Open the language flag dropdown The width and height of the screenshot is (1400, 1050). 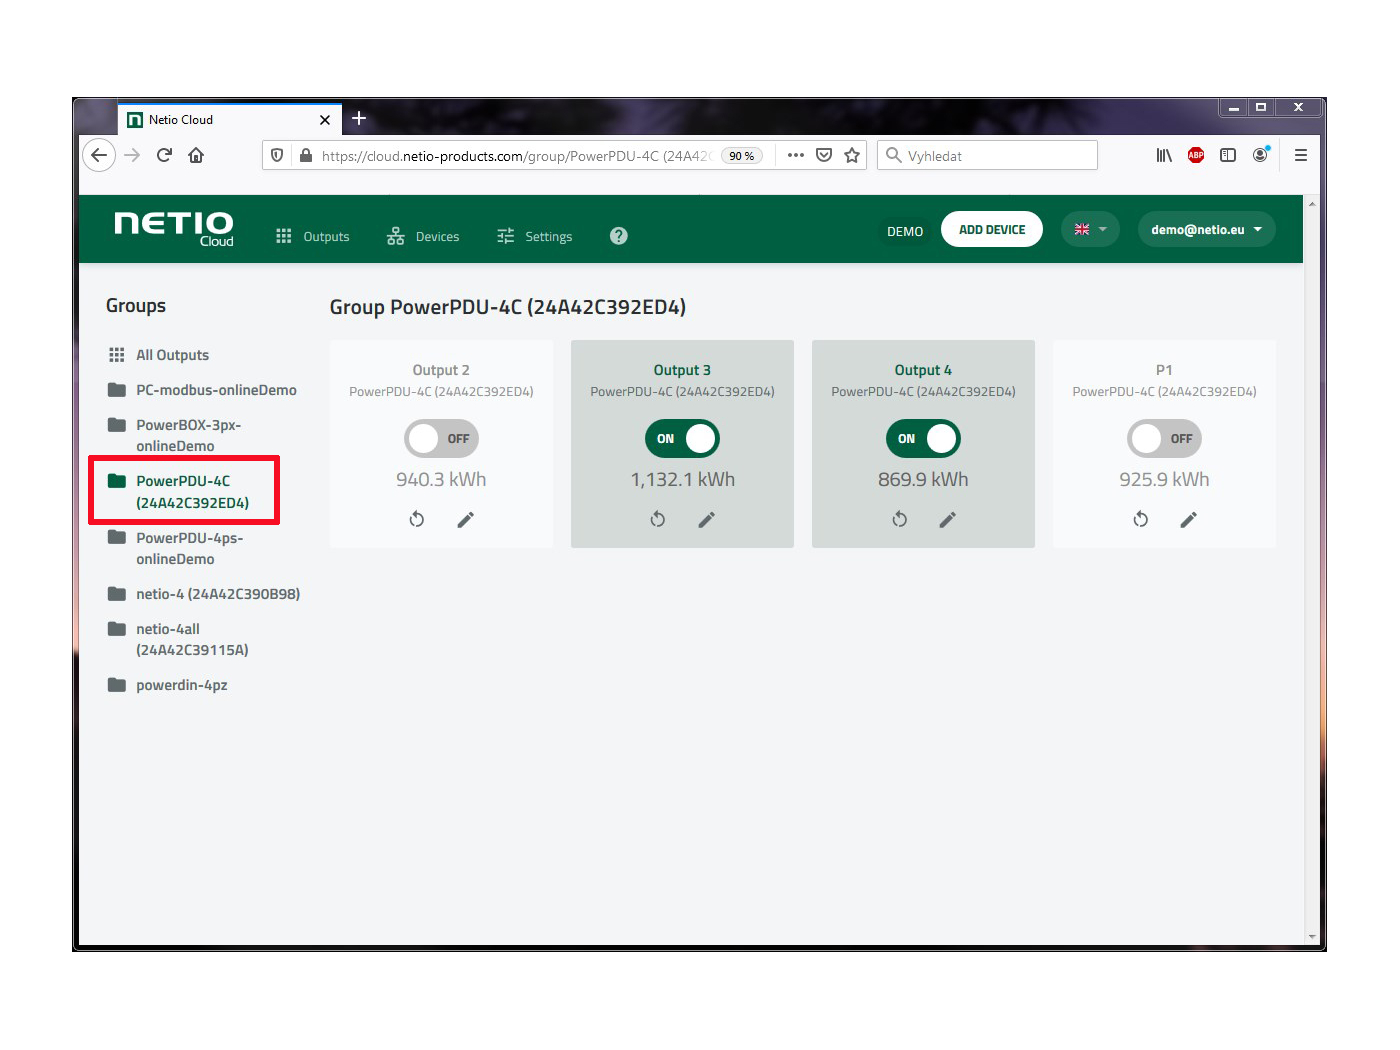(x=1090, y=229)
